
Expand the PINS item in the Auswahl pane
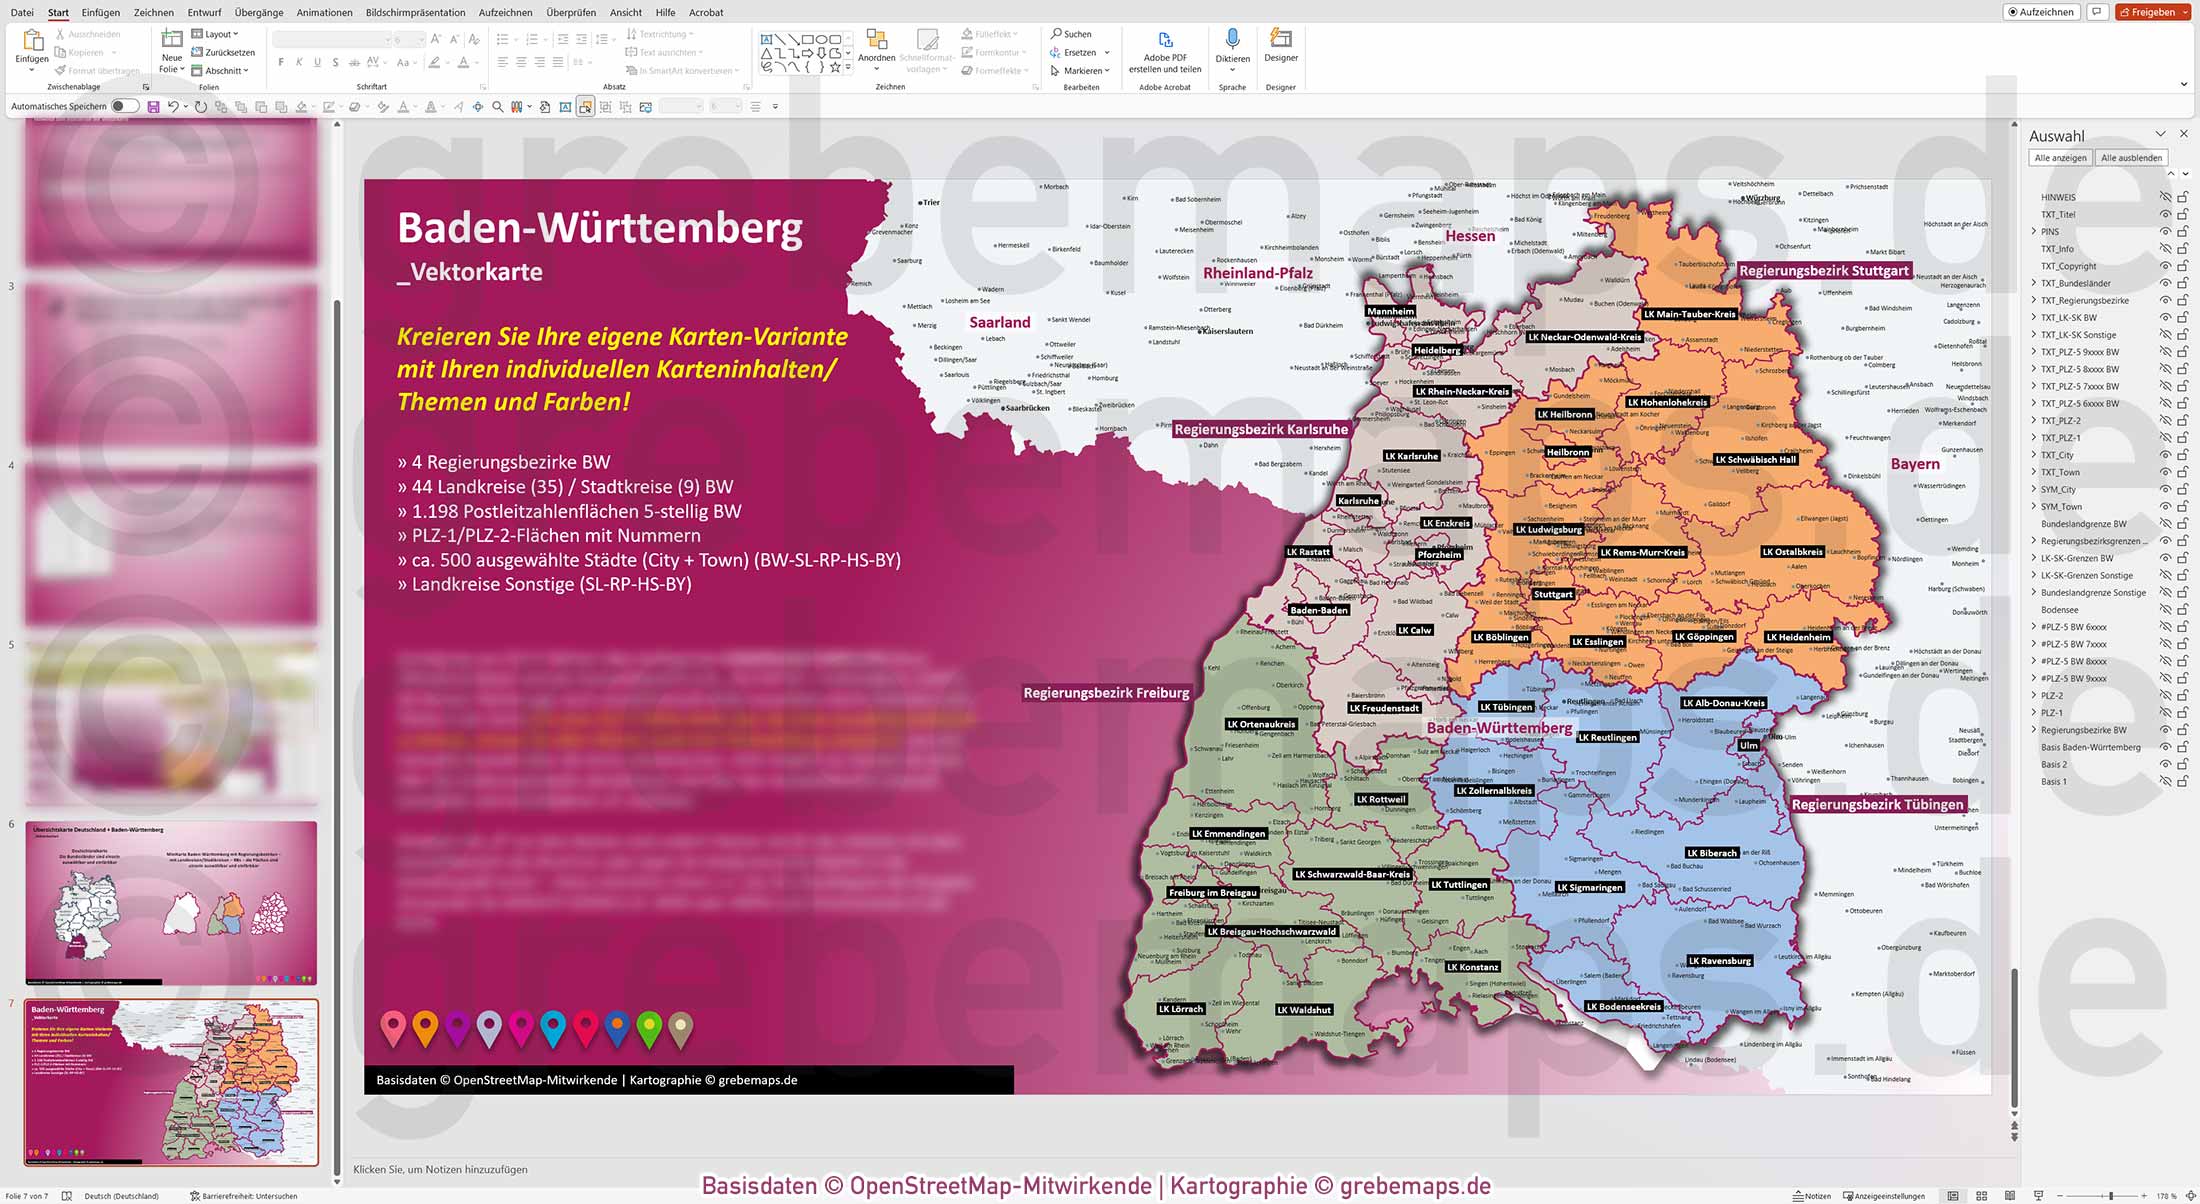2034,231
